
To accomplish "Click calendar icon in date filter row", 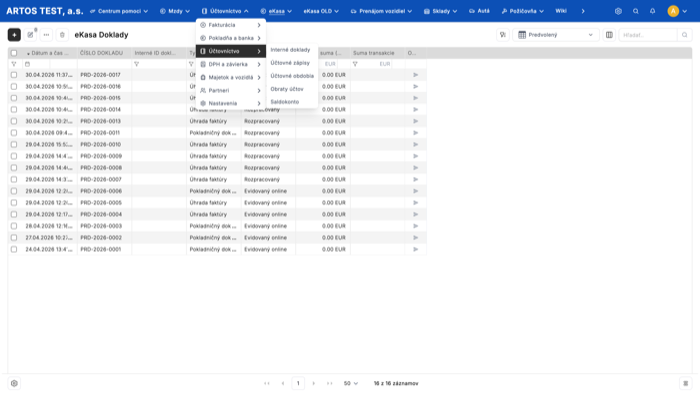I will [28, 64].
